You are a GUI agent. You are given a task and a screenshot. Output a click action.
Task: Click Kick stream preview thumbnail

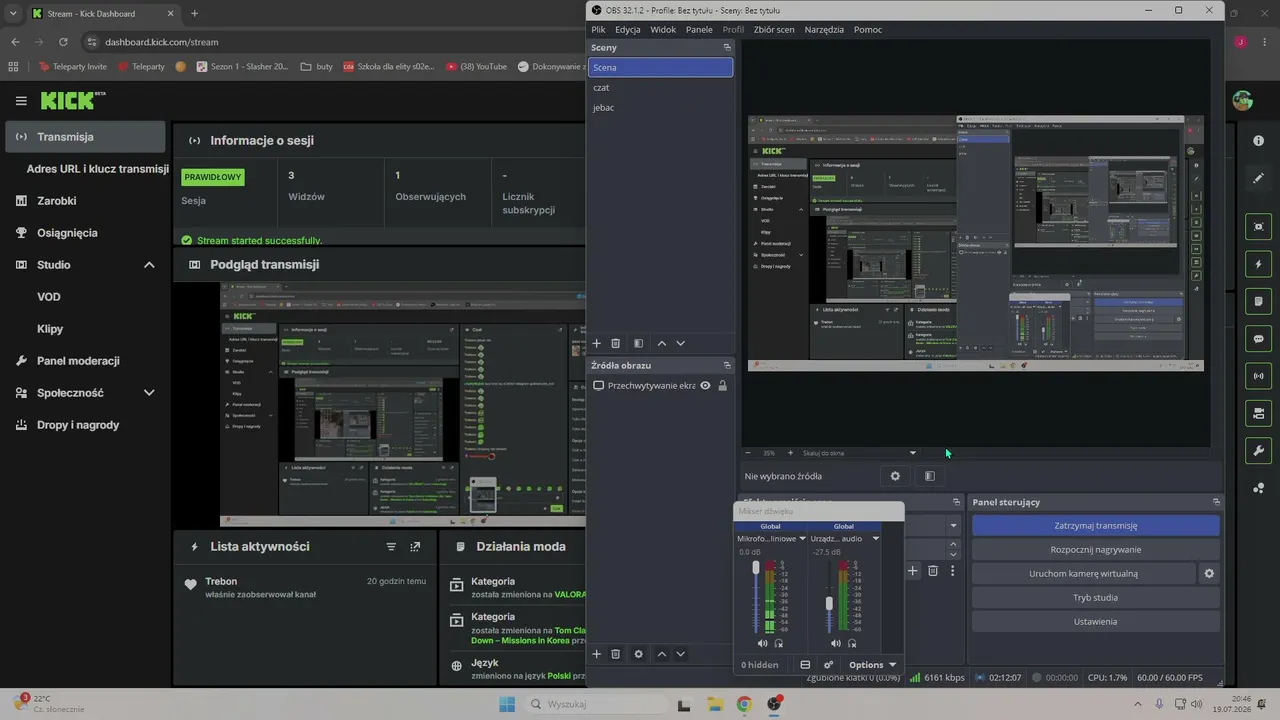pos(403,405)
